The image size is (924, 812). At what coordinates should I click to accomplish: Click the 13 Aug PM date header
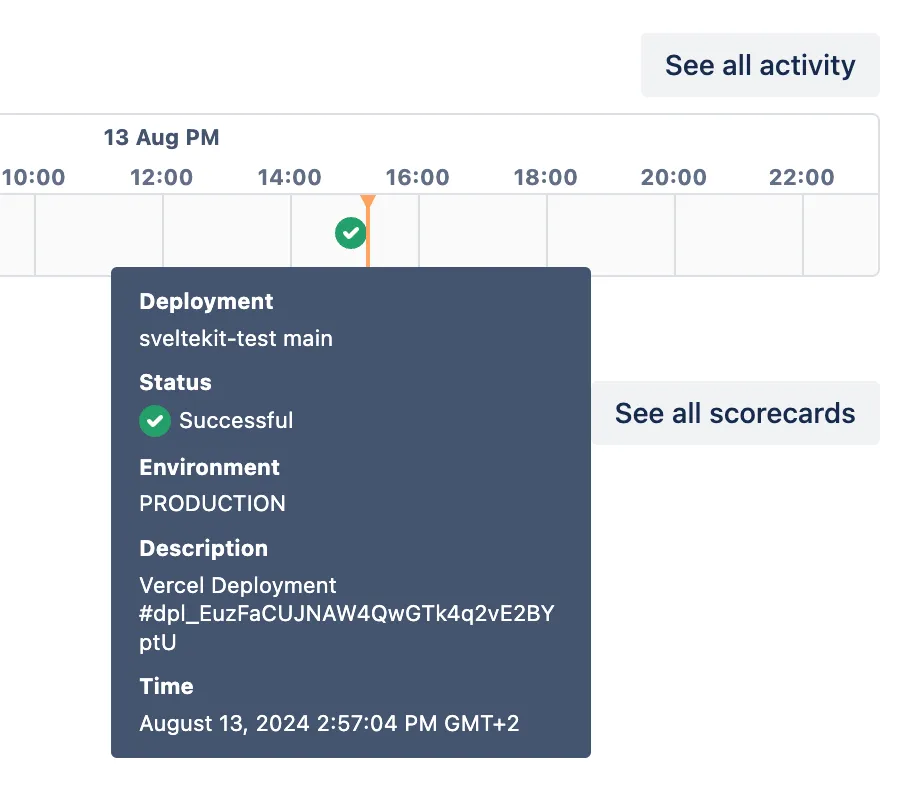click(x=161, y=138)
